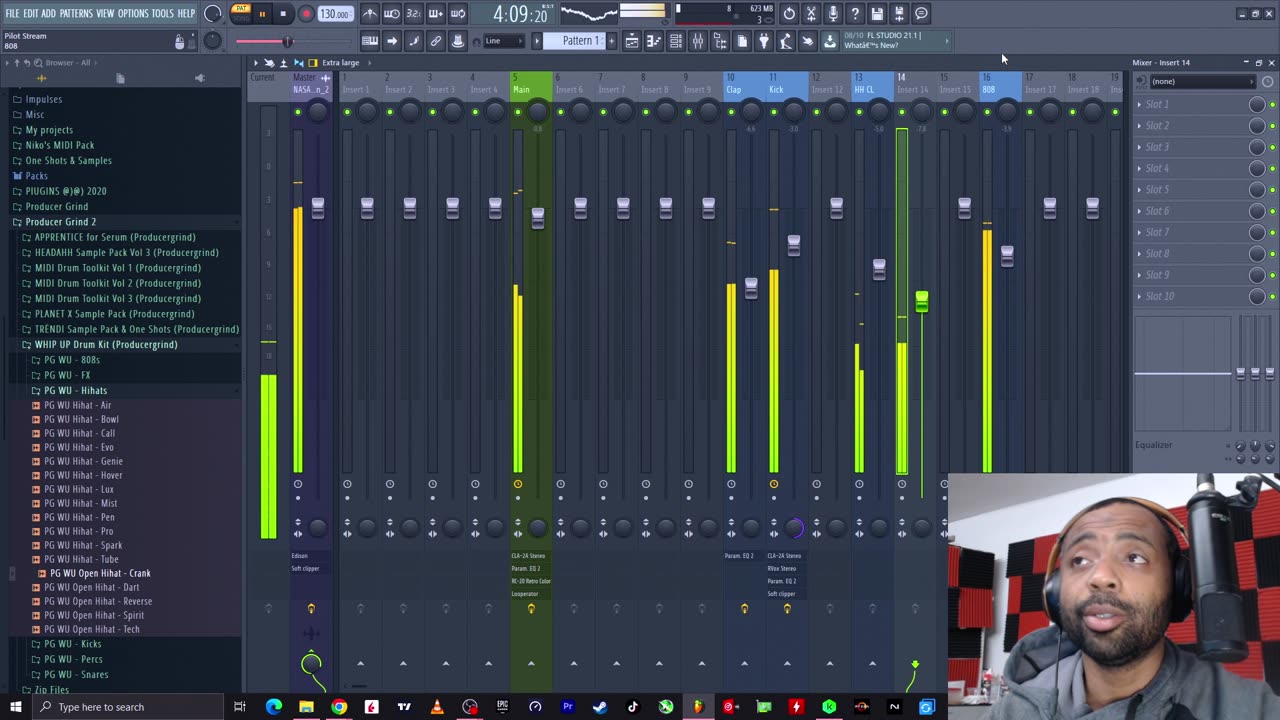Save project with the floppy disk icon

tap(877, 14)
